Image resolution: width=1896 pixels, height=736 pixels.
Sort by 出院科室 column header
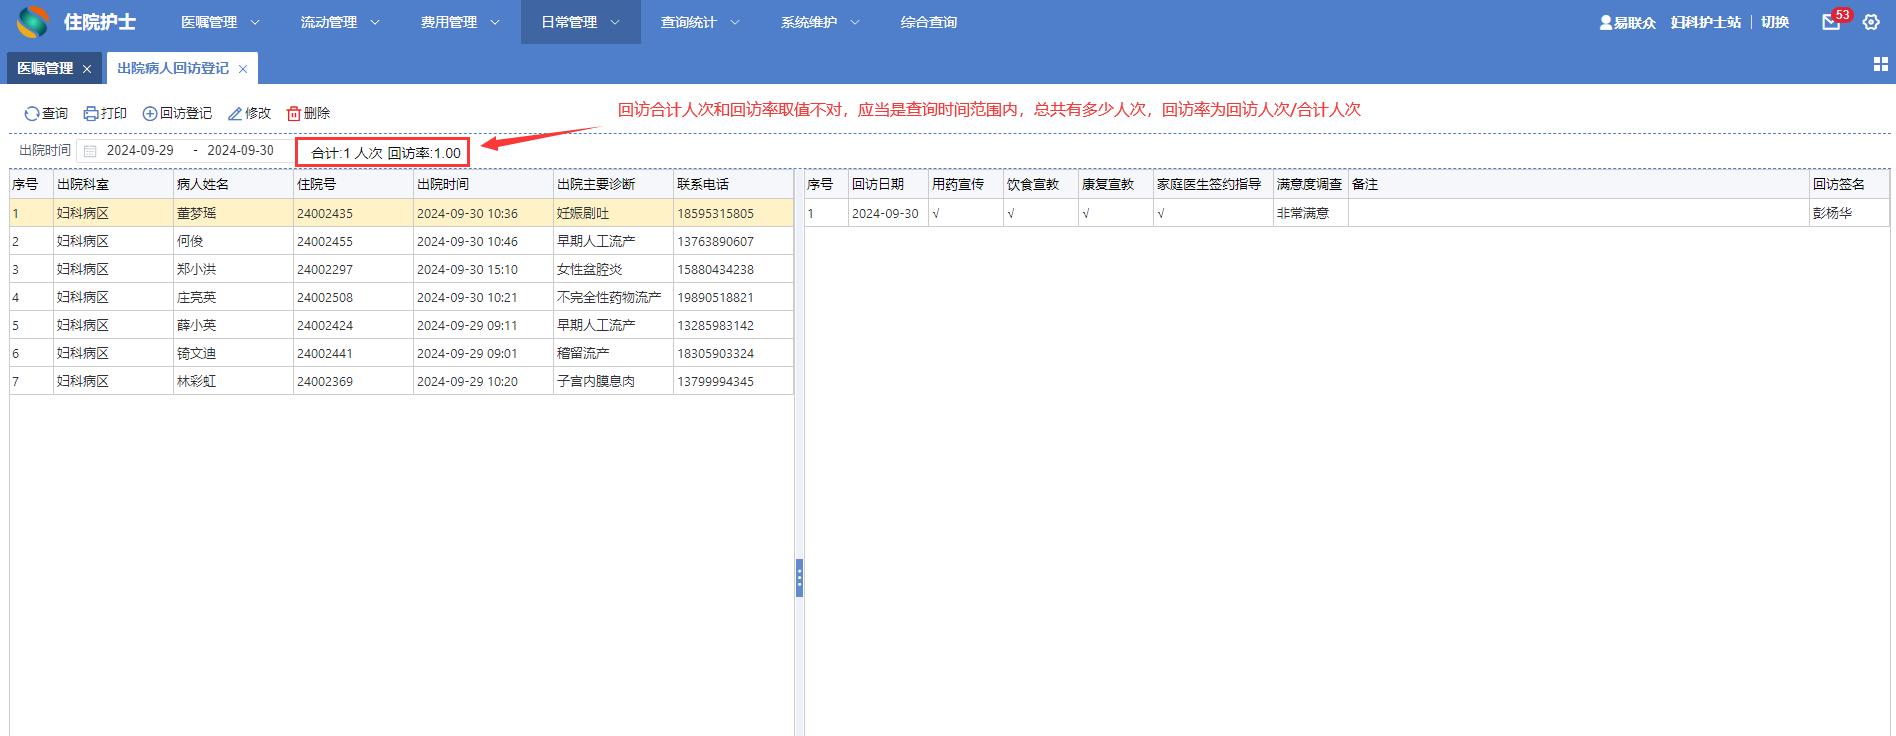click(113, 185)
